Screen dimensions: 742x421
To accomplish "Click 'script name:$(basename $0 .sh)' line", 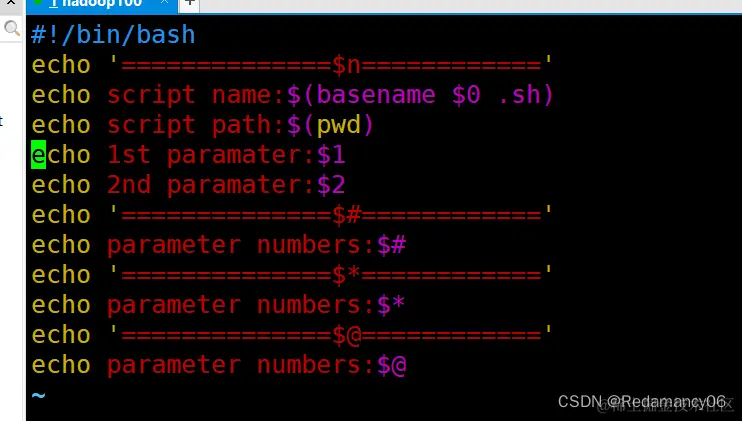I will click(292, 95).
